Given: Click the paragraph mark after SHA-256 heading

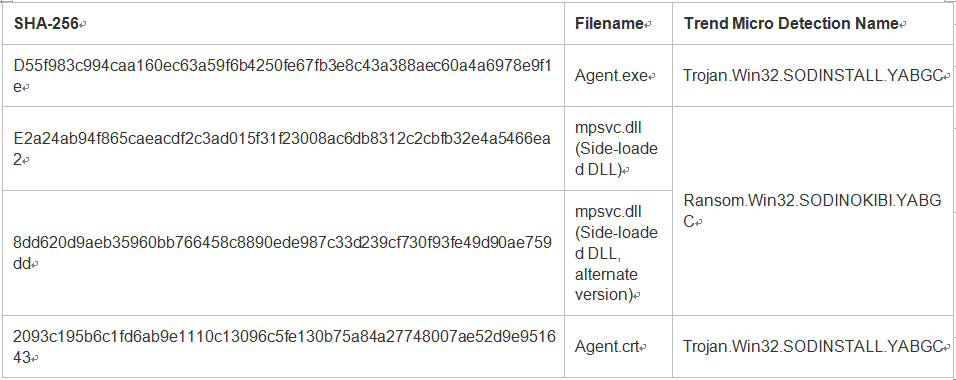Looking at the screenshot, I should (x=83, y=25).
